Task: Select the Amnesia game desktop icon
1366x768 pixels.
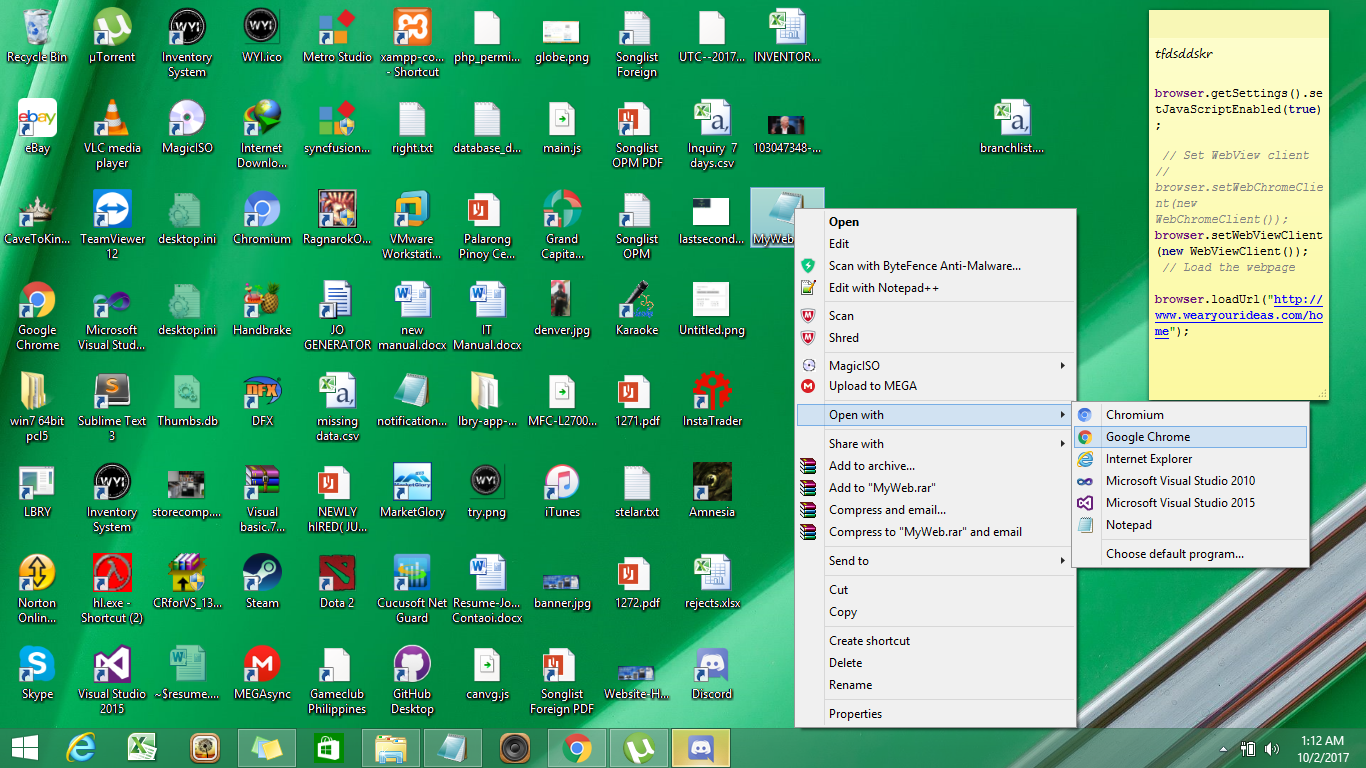Action: (712, 491)
